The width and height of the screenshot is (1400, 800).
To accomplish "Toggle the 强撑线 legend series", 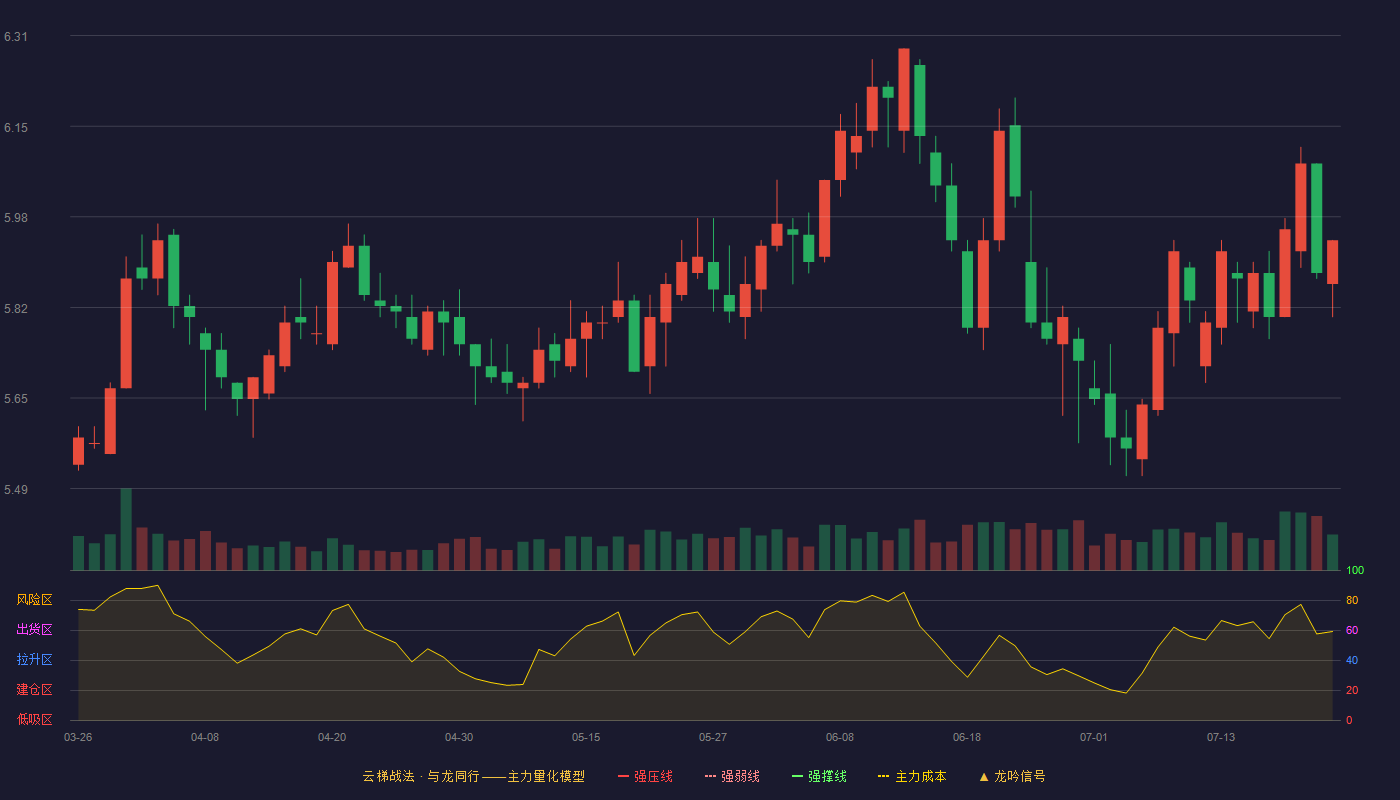I will (819, 776).
